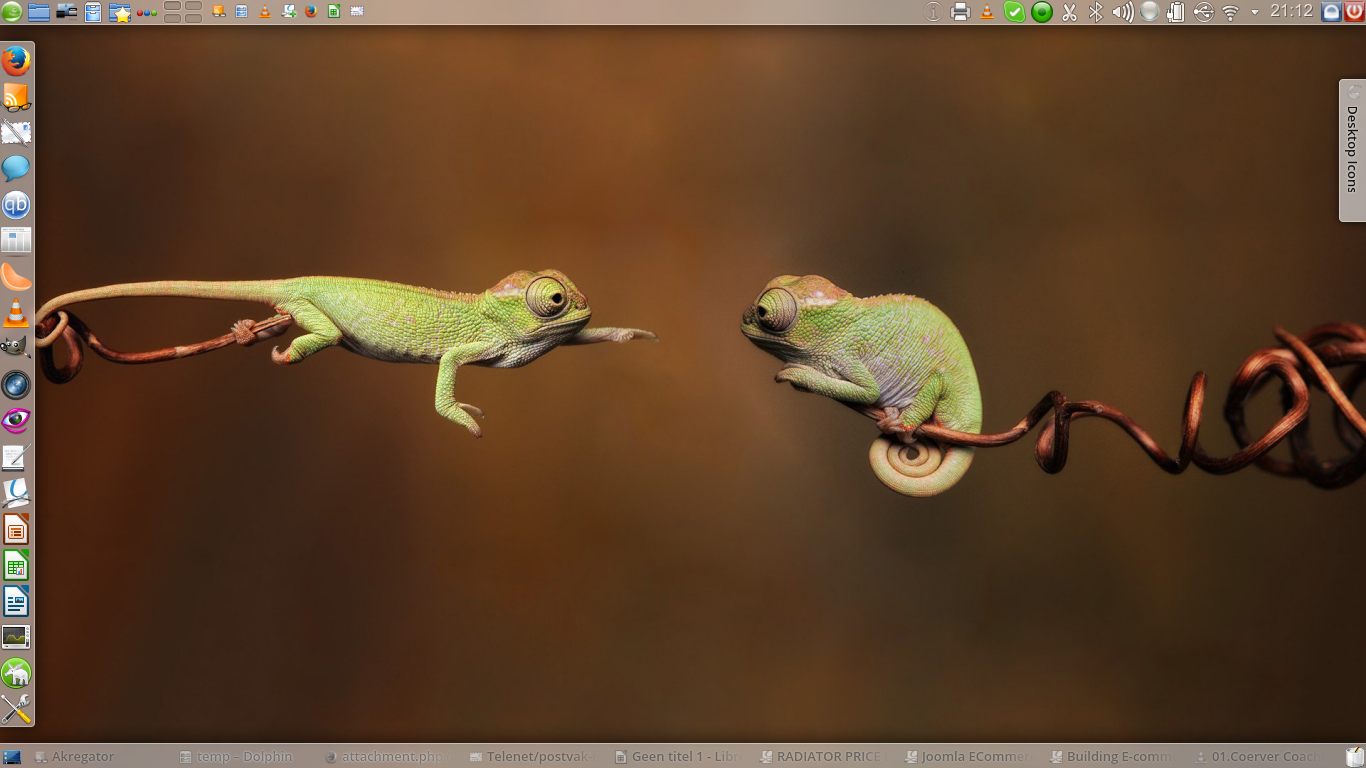Open the volume speaker tray control
This screenshot has width=1366, height=768.
click(1123, 12)
